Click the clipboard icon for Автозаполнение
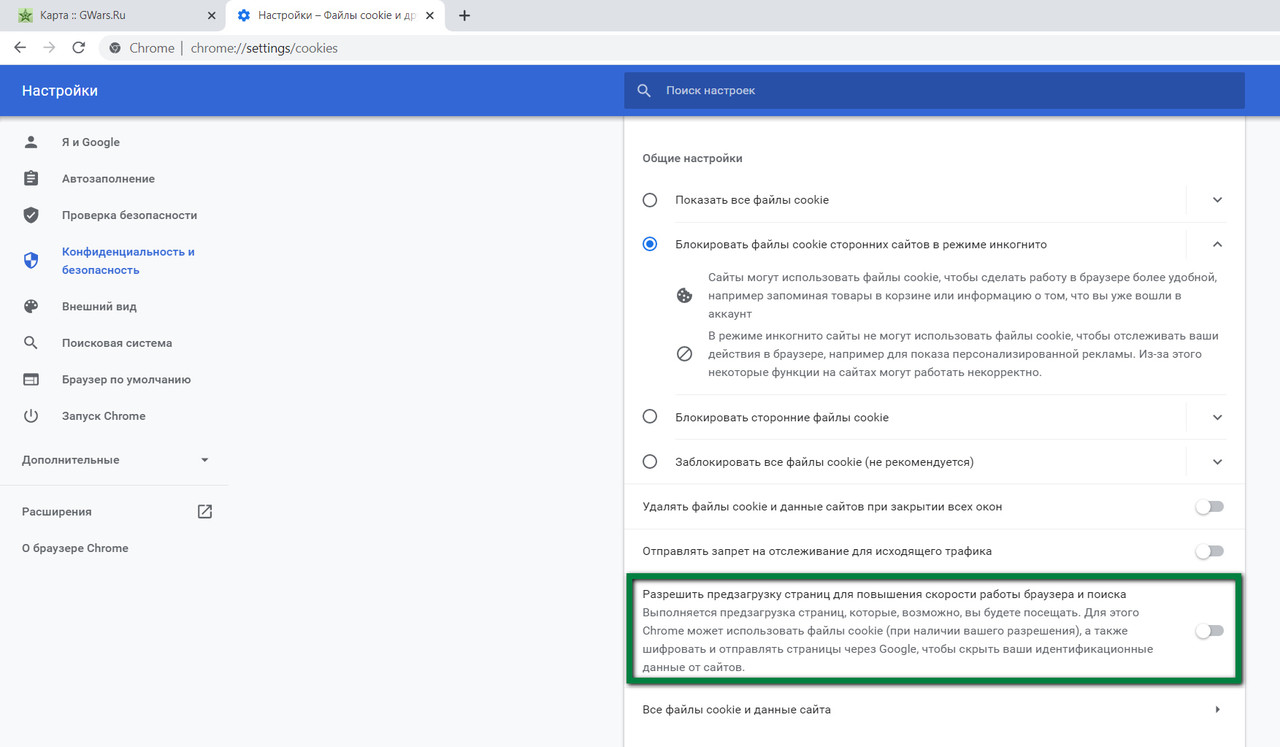Image resolution: width=1280 pixels, height=747 pixels. pos(31,179)
